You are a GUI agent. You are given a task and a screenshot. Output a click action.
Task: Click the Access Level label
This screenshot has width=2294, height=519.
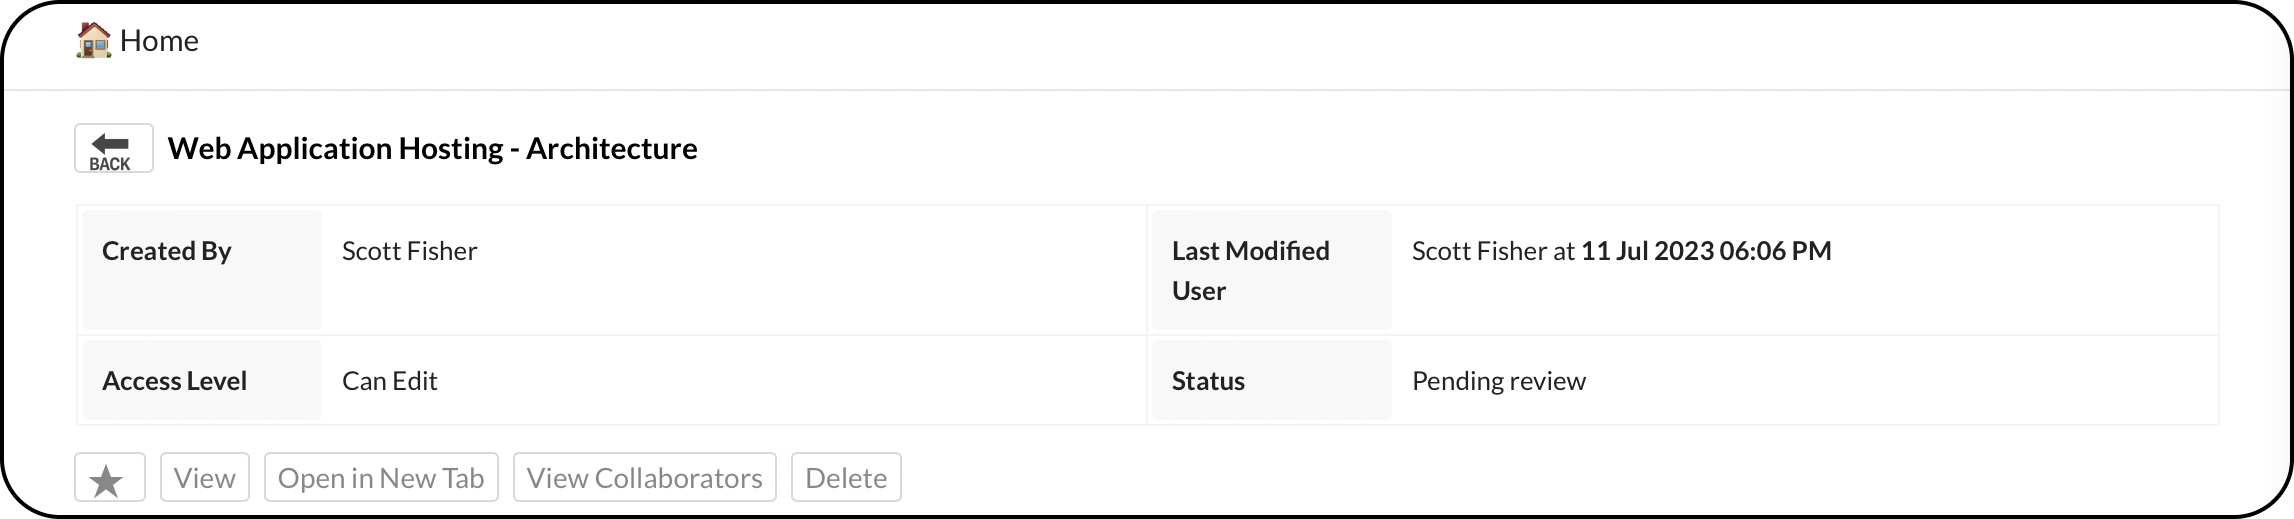click(x=175, y=381)
